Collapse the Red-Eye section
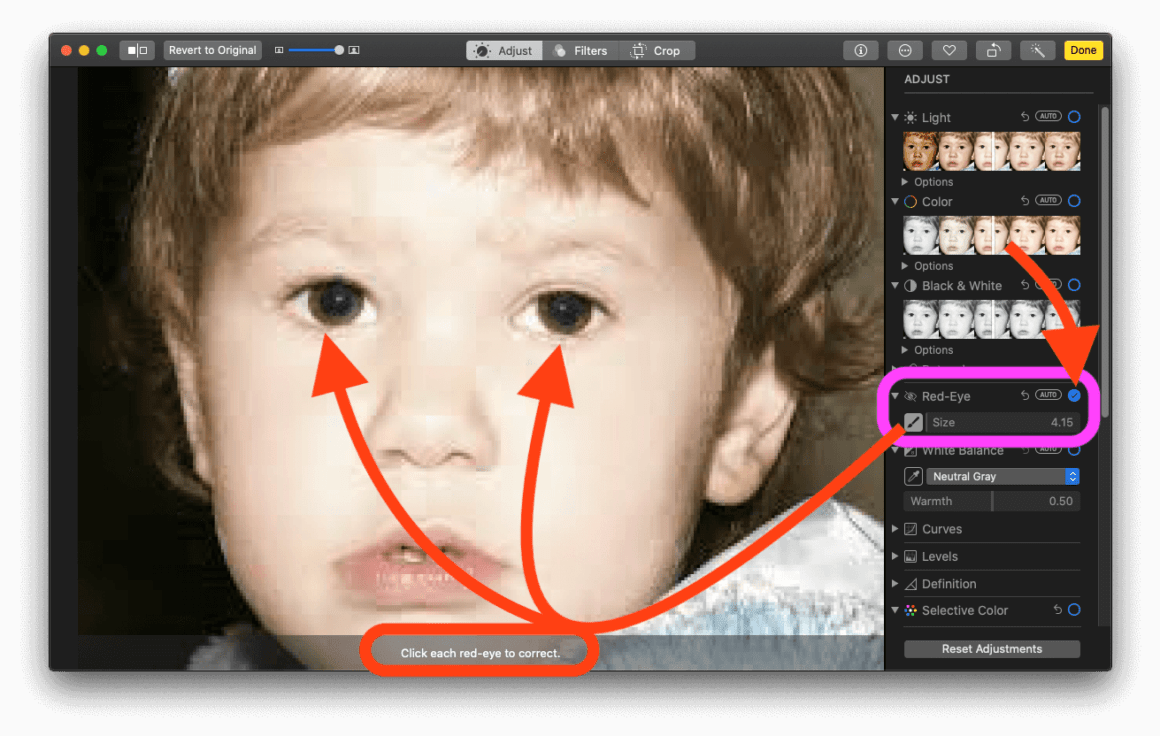 895,396
